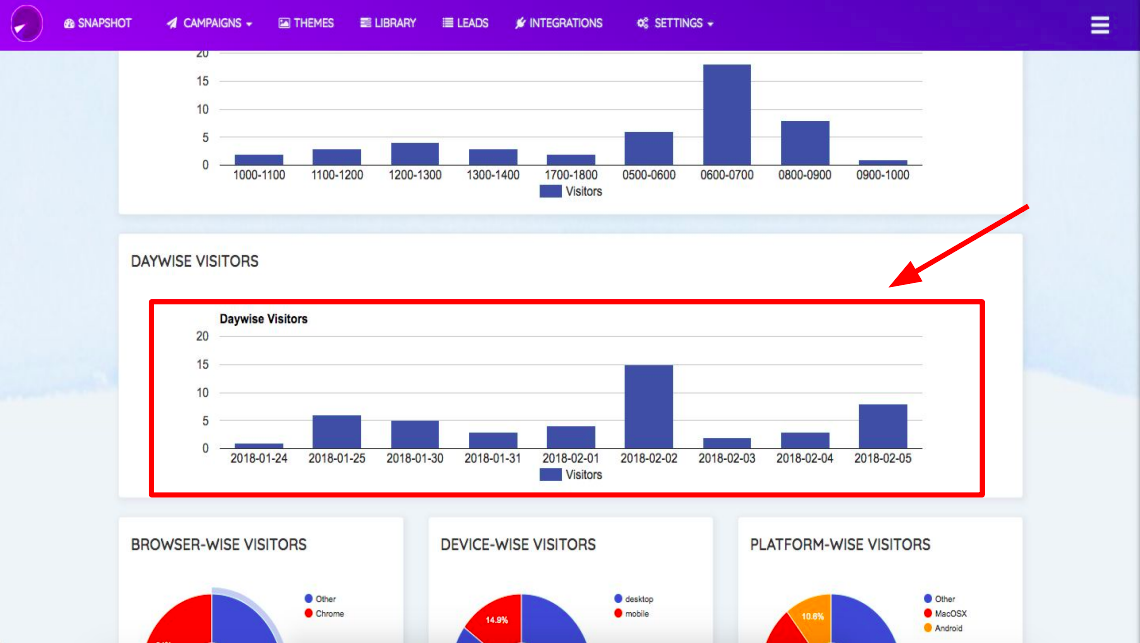
Task: Click the Snapshot gauge icon
Action: click(x=69, y=23)
